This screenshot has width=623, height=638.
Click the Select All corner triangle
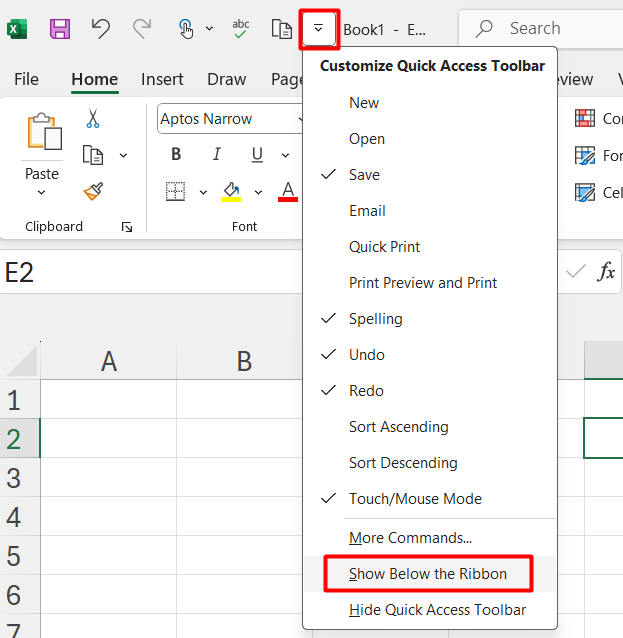21,361
